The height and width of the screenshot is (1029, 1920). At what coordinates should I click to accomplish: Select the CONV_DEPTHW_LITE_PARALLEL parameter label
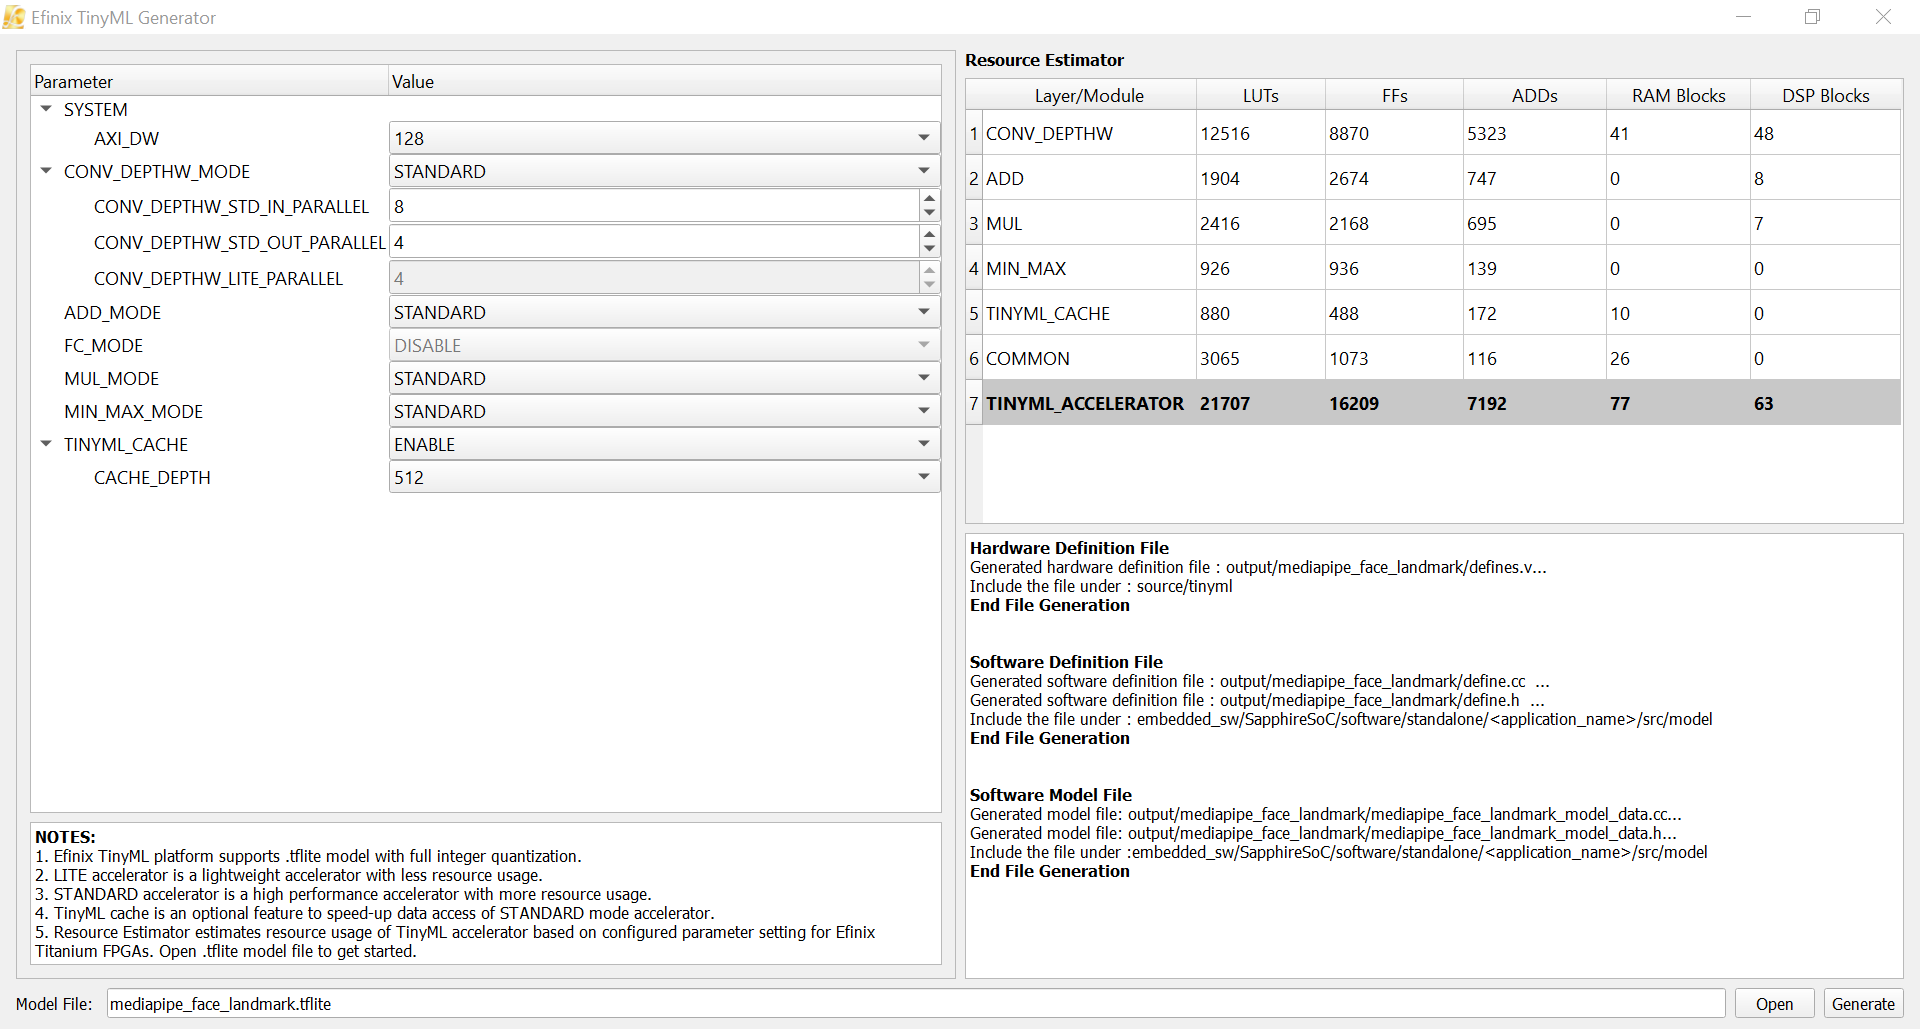click(x=218, y=278)
